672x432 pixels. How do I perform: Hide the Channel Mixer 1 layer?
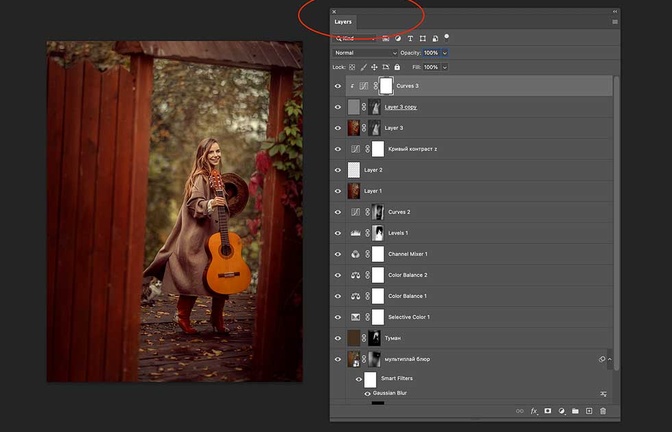click(x=338, y=254)
